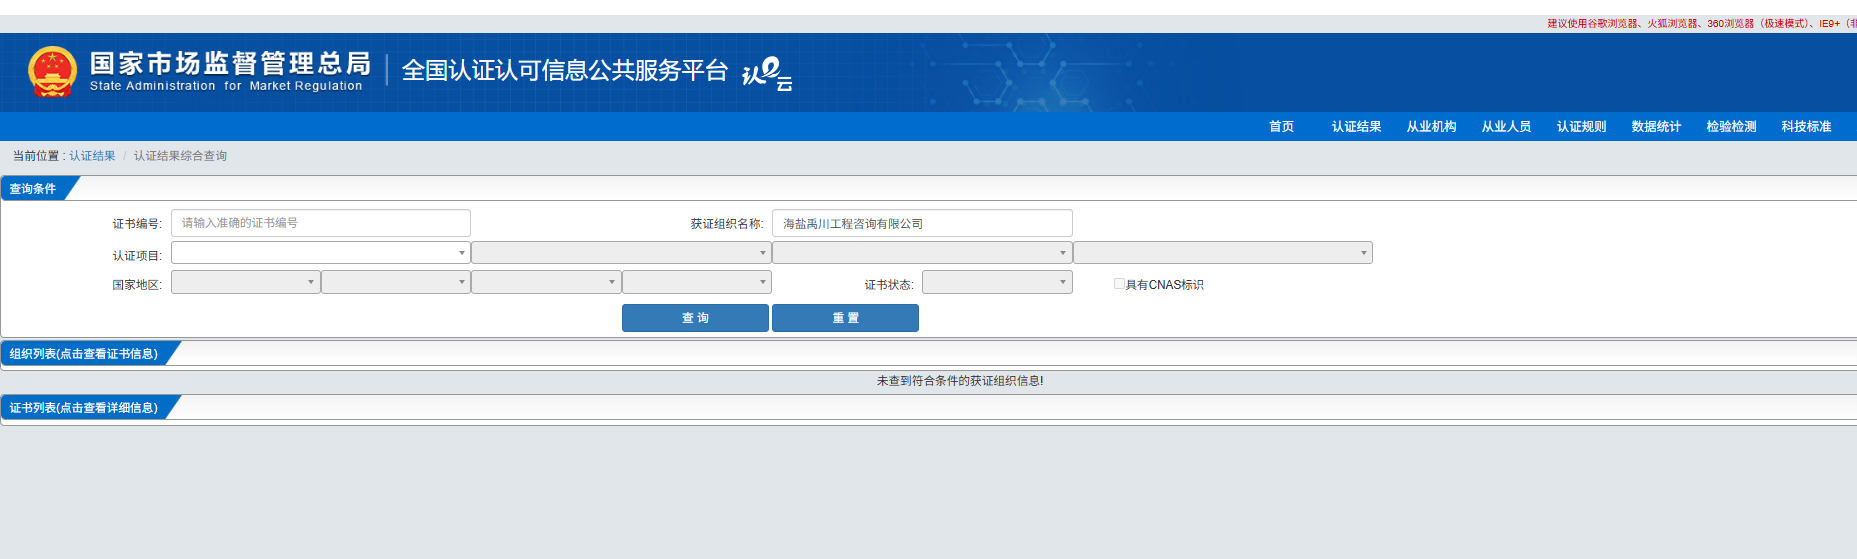Screen dimensions: 1857x559
Task: Open the 首页 menu item
Action: (1281, 127)
